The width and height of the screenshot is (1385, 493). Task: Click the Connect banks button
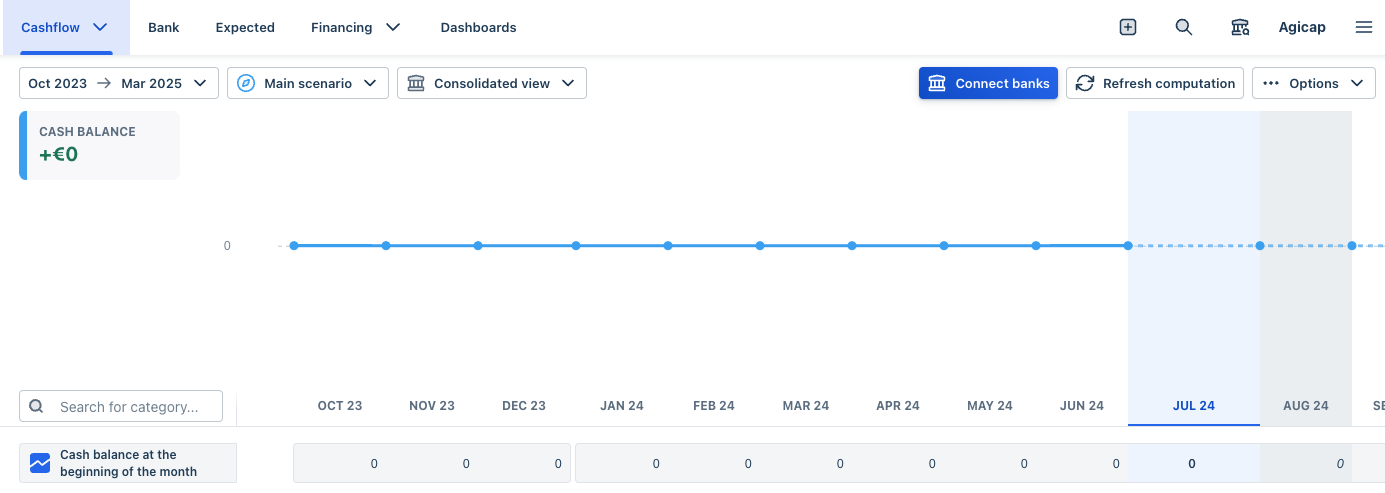988,83
